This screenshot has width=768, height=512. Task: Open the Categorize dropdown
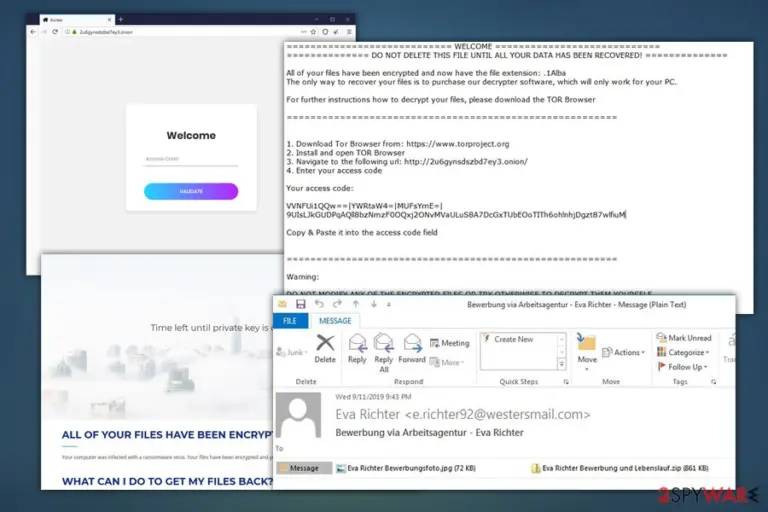683,352
